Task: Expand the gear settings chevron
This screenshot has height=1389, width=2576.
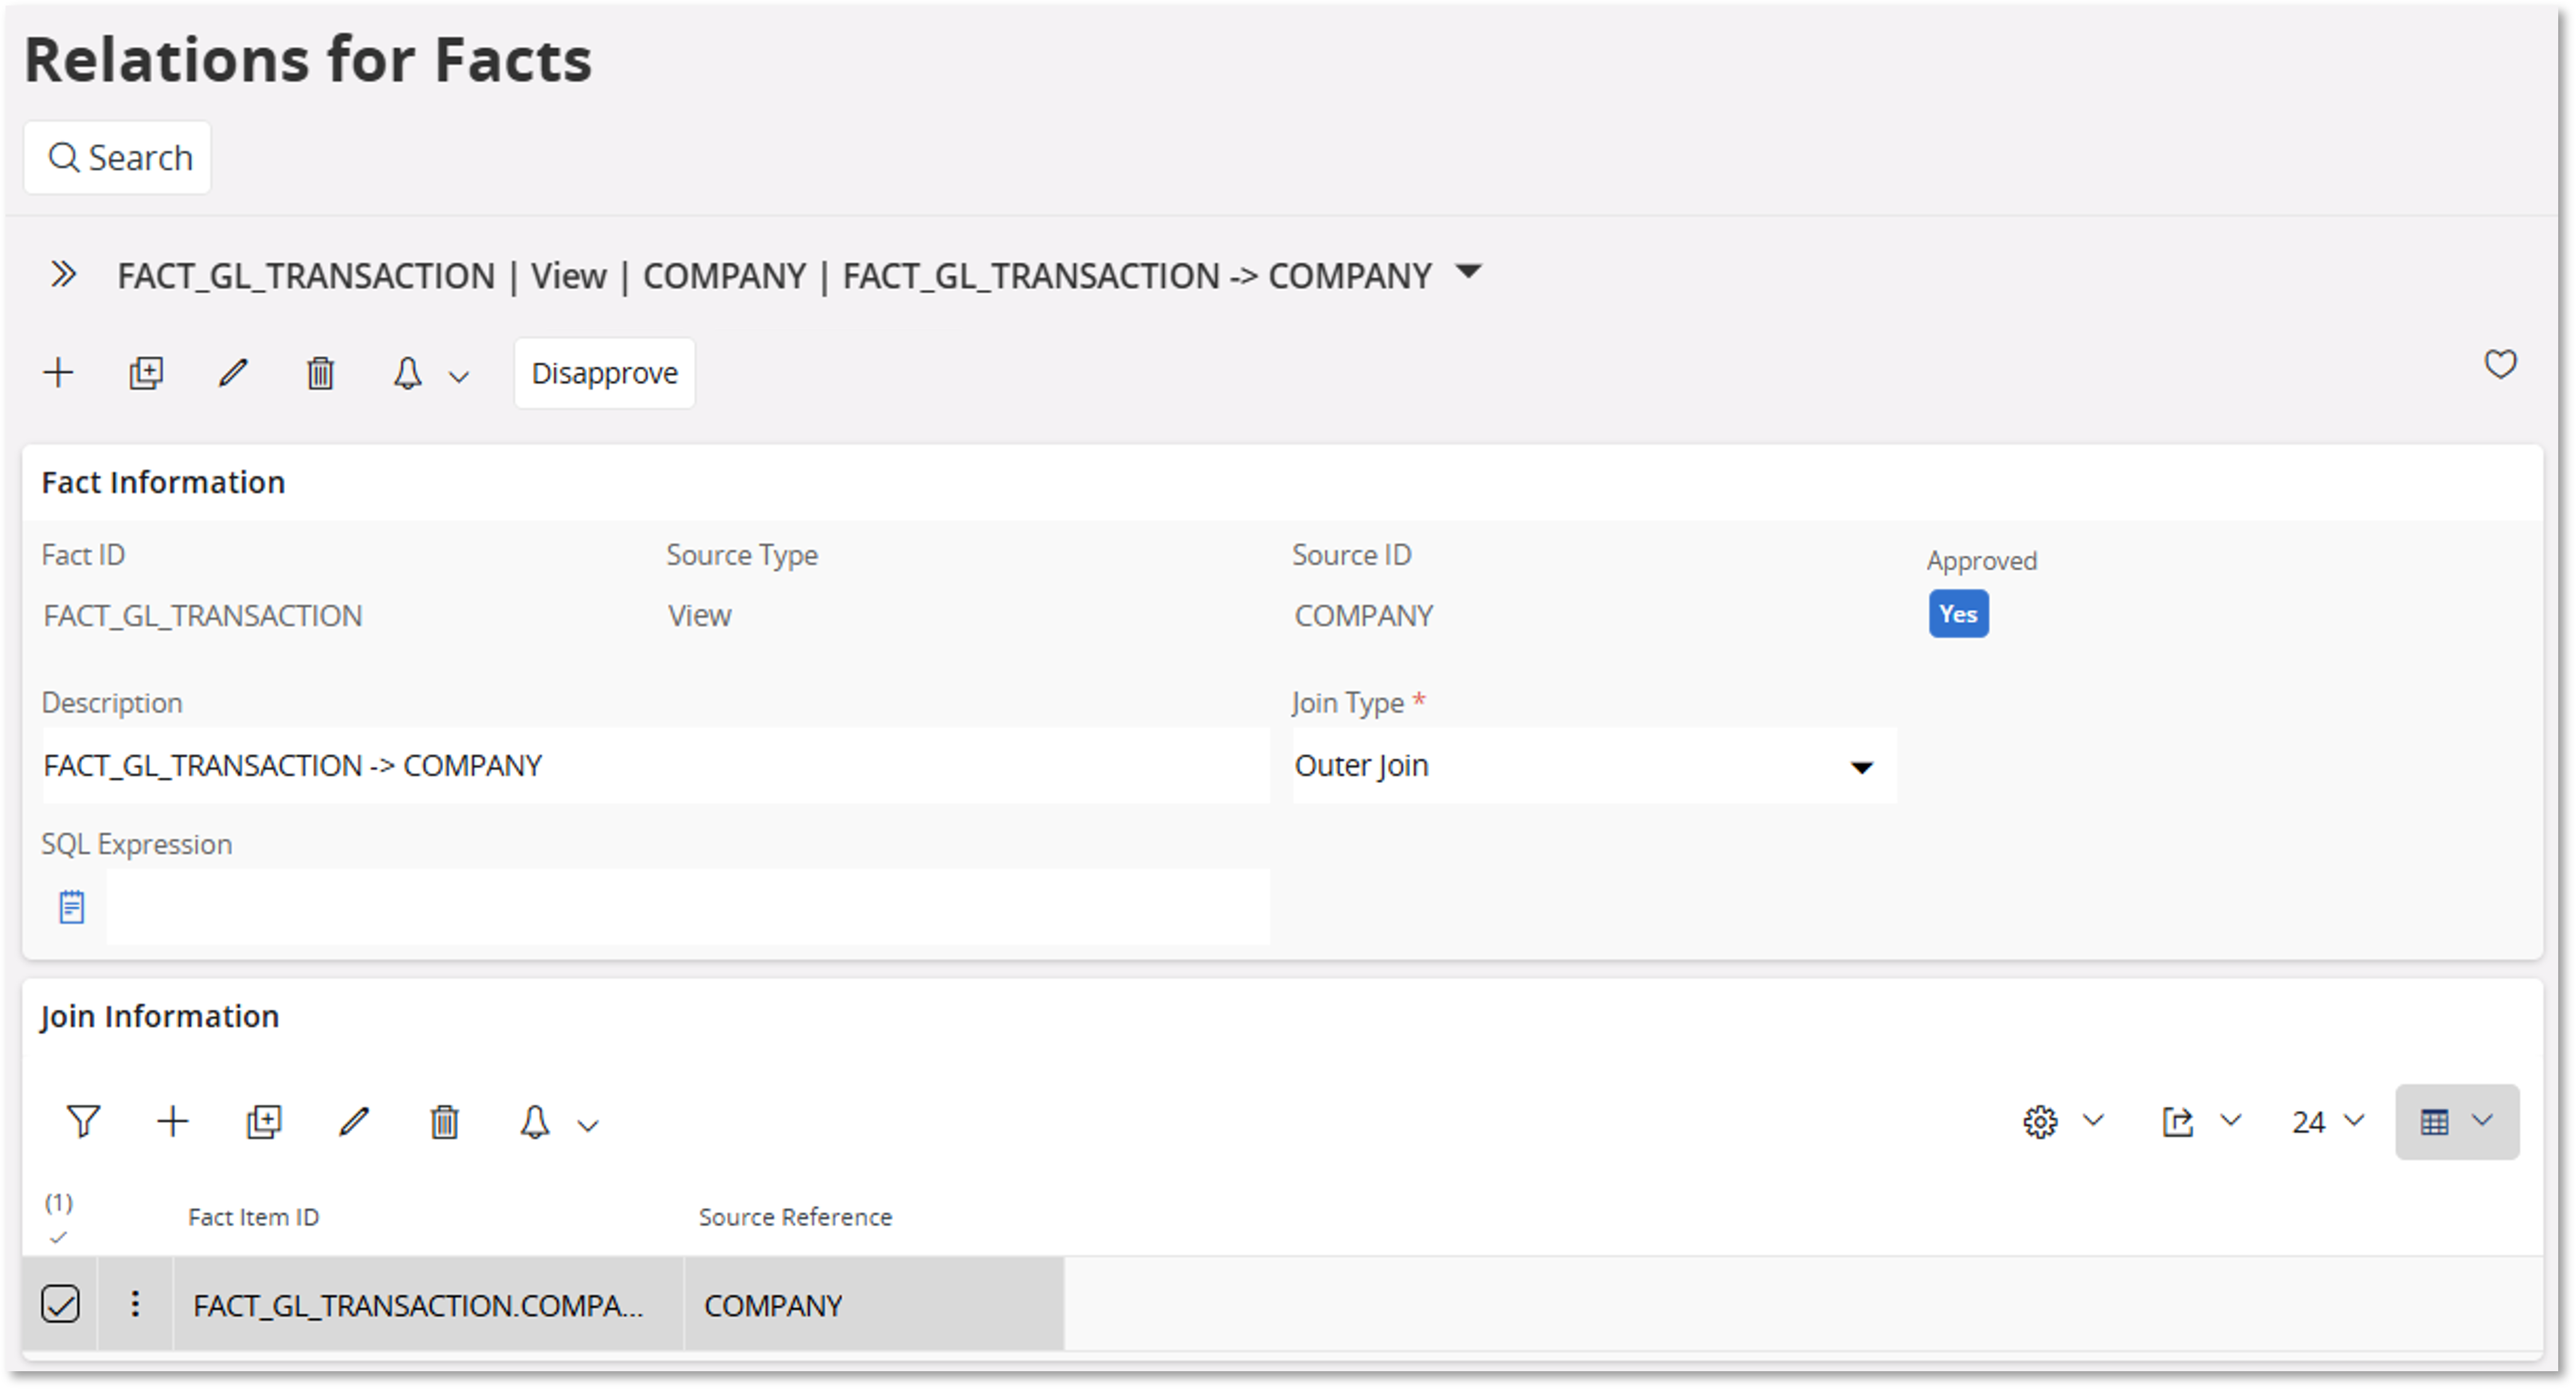Action: point(2093,1121)
